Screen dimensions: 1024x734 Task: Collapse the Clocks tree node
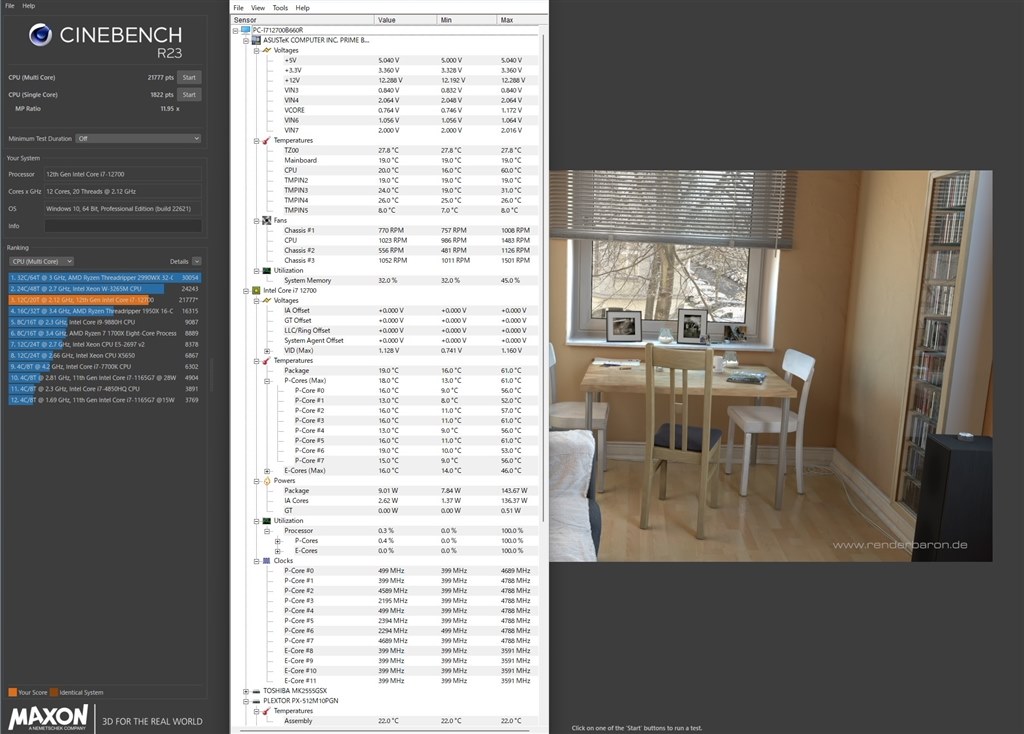point(256,561)
